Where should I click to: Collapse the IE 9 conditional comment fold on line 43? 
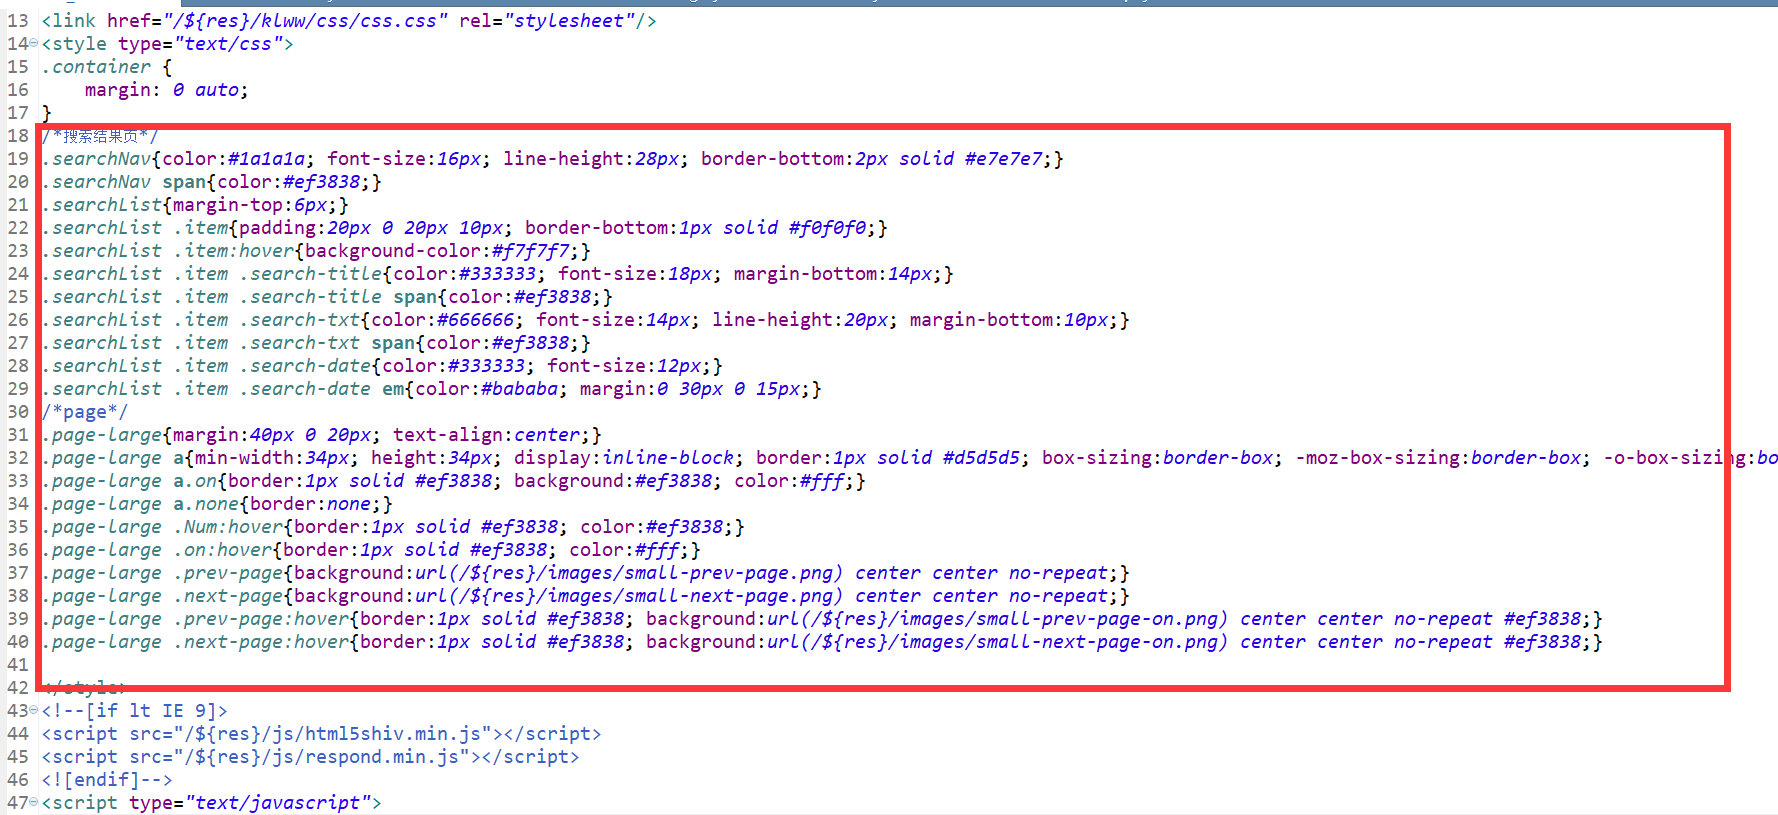tap(34, 710)
